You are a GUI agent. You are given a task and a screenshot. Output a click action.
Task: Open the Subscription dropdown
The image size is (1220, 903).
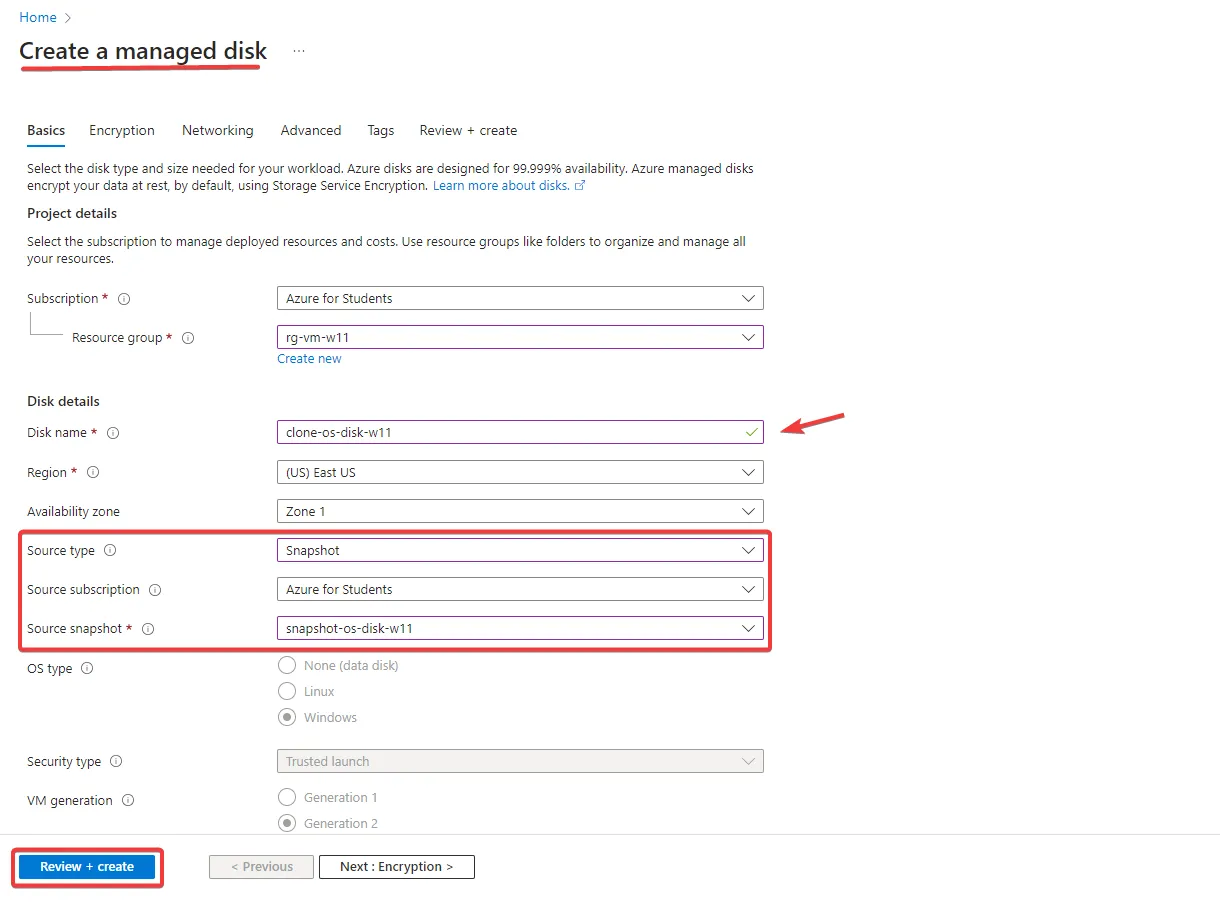[520, 298]
